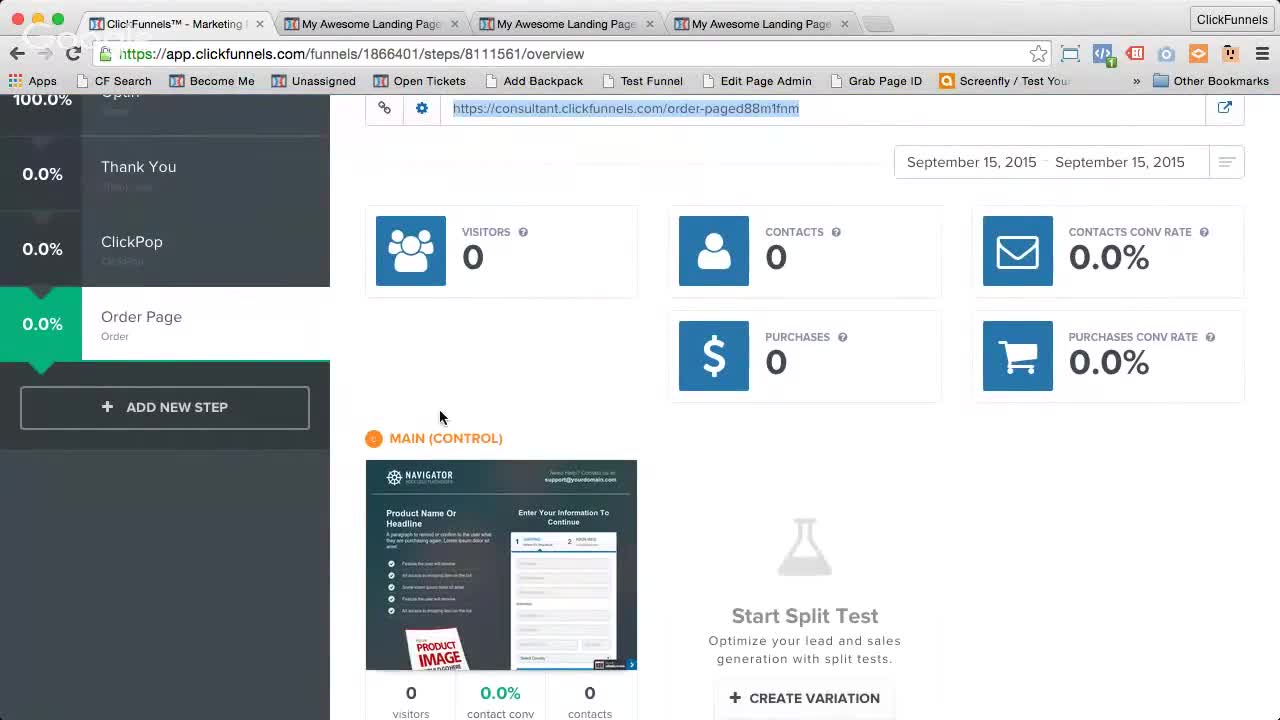The height and width of the screenshot is (720, 1280).
Task: Show help tooltip for Contacts
Action: click(836, 232)
